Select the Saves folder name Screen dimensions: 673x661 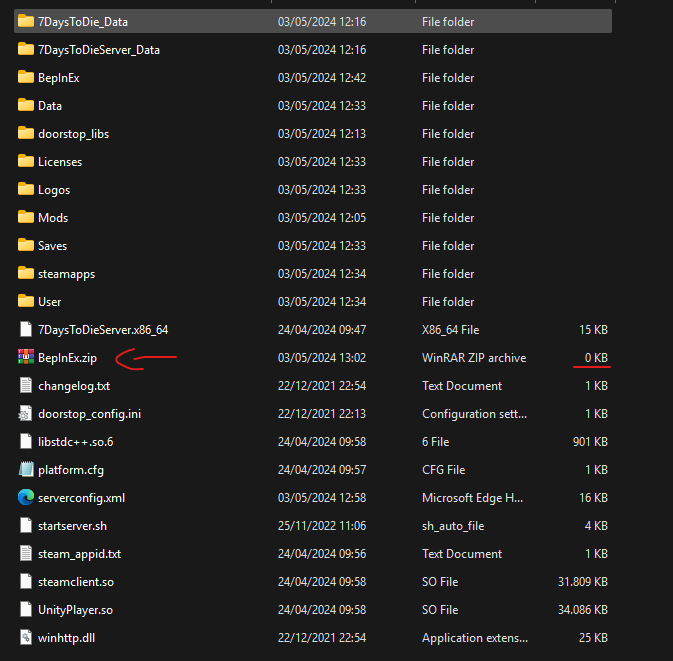[52, 246]
